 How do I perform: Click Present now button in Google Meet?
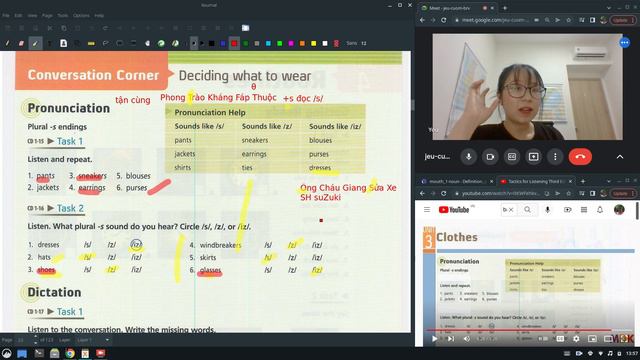click(x=533, y=157)
